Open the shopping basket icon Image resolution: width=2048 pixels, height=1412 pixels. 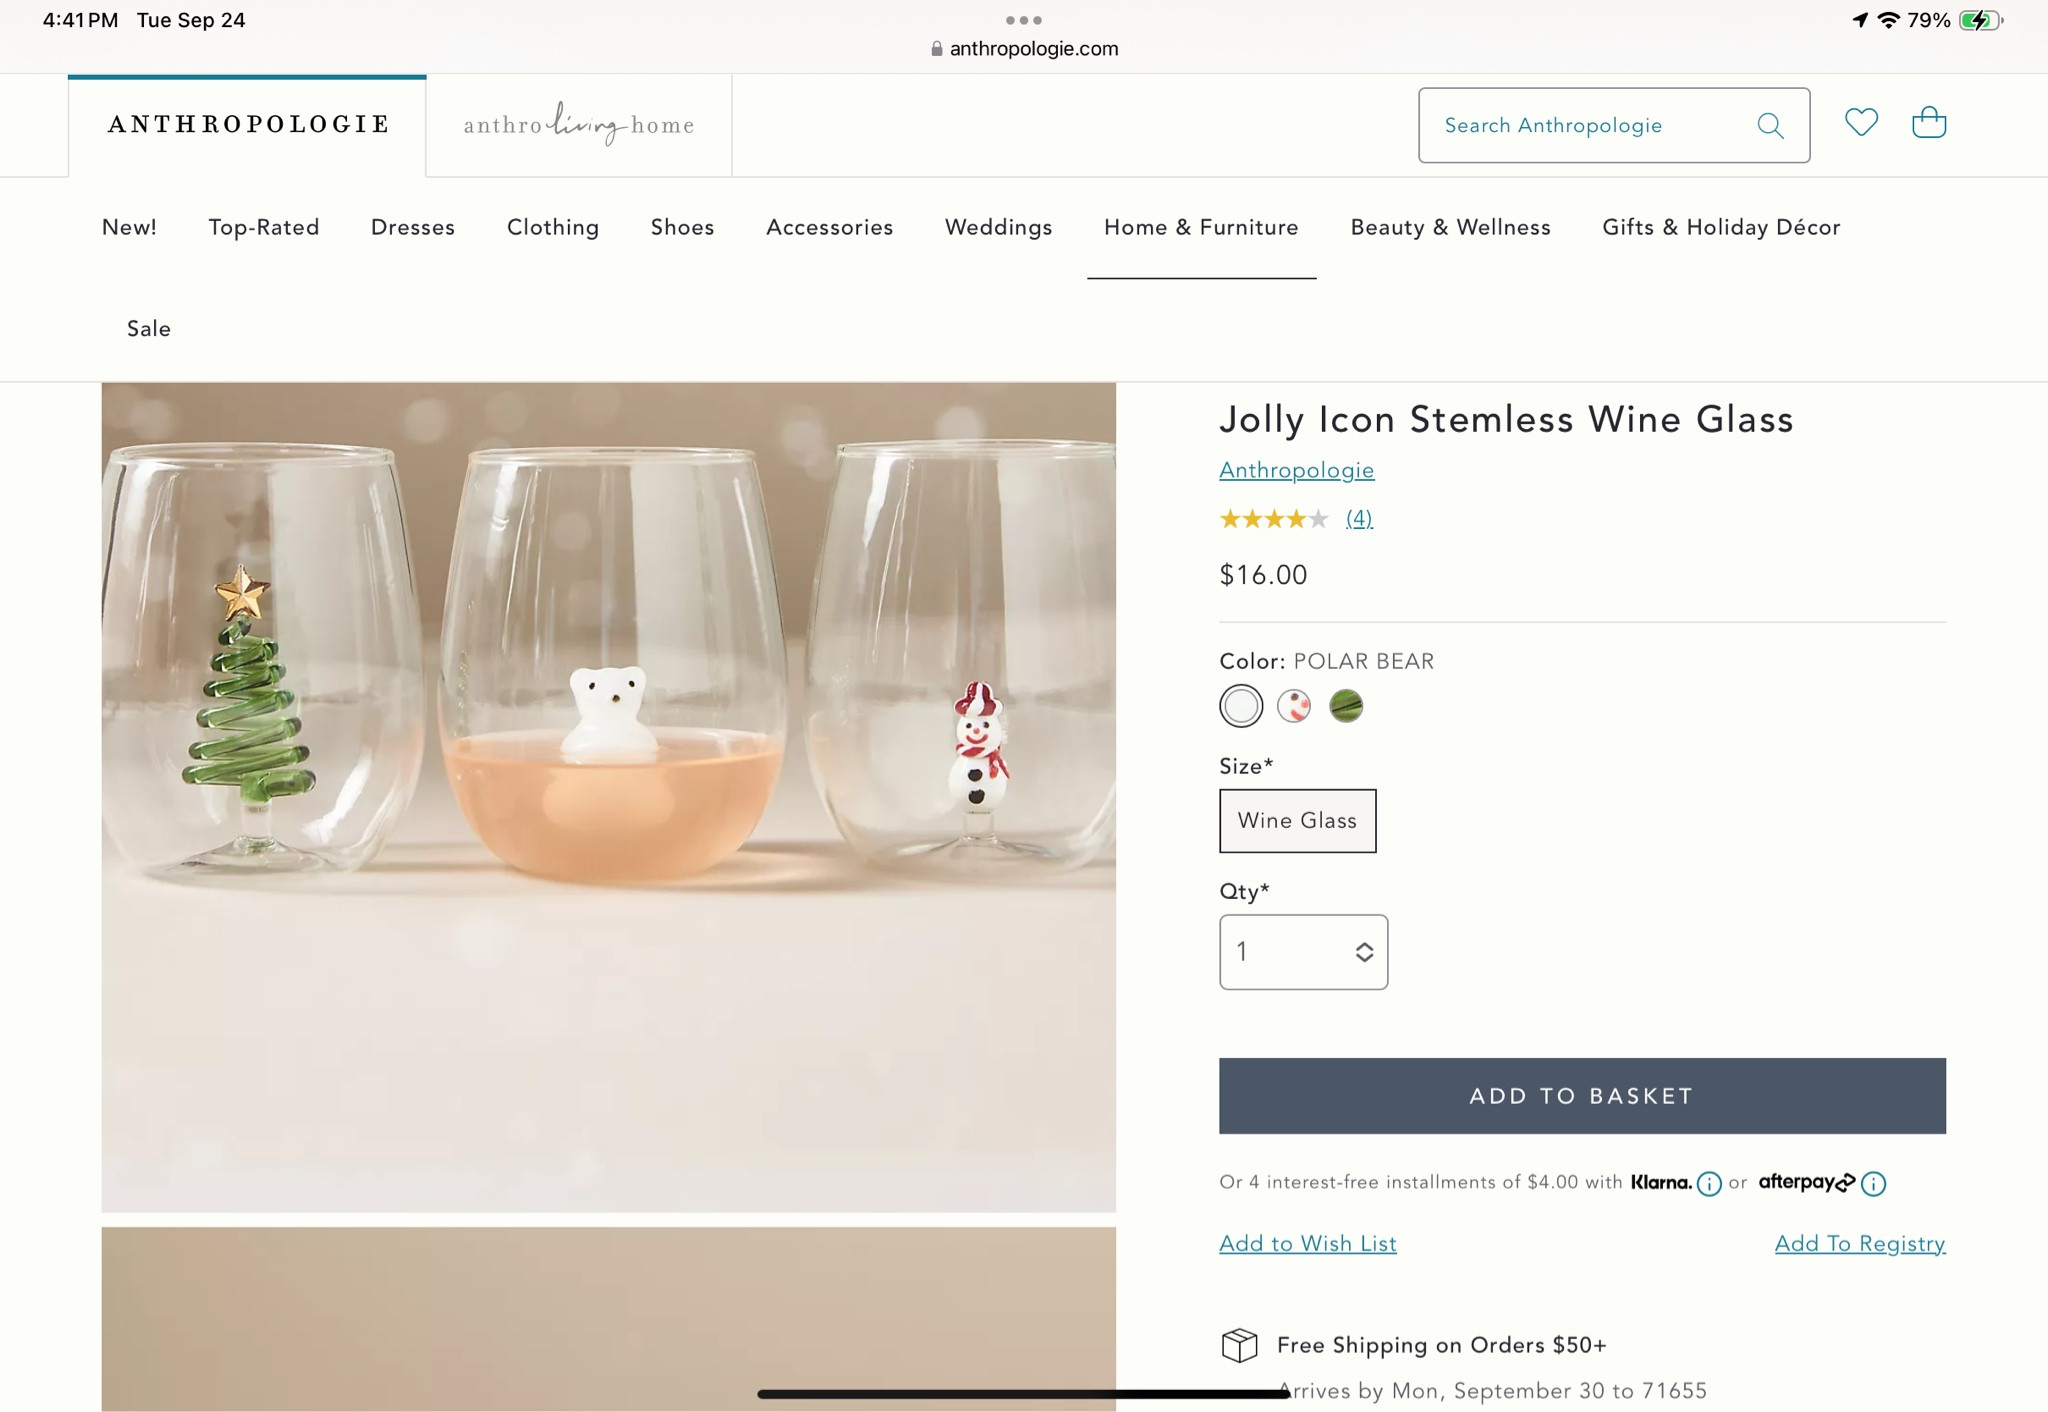[1928, 123]
